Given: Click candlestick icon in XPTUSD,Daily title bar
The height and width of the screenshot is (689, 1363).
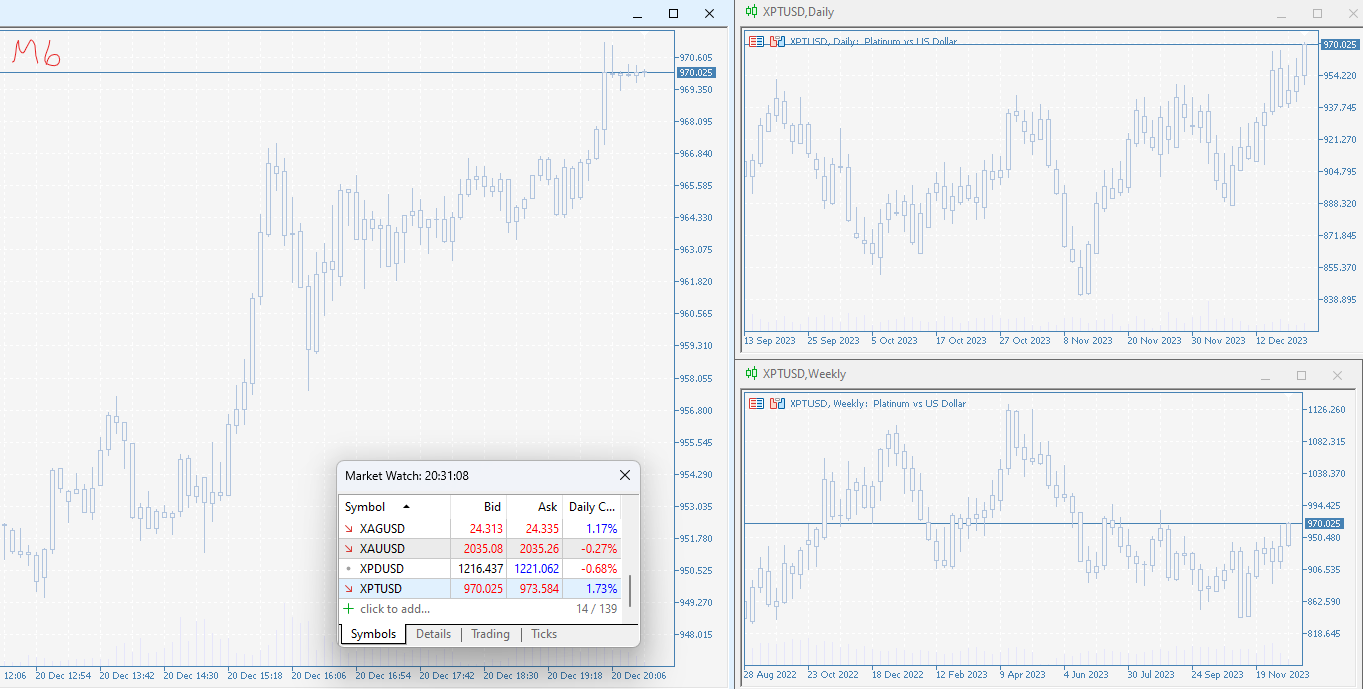Looking at the screenshot, I should click(x=751, y=12).
